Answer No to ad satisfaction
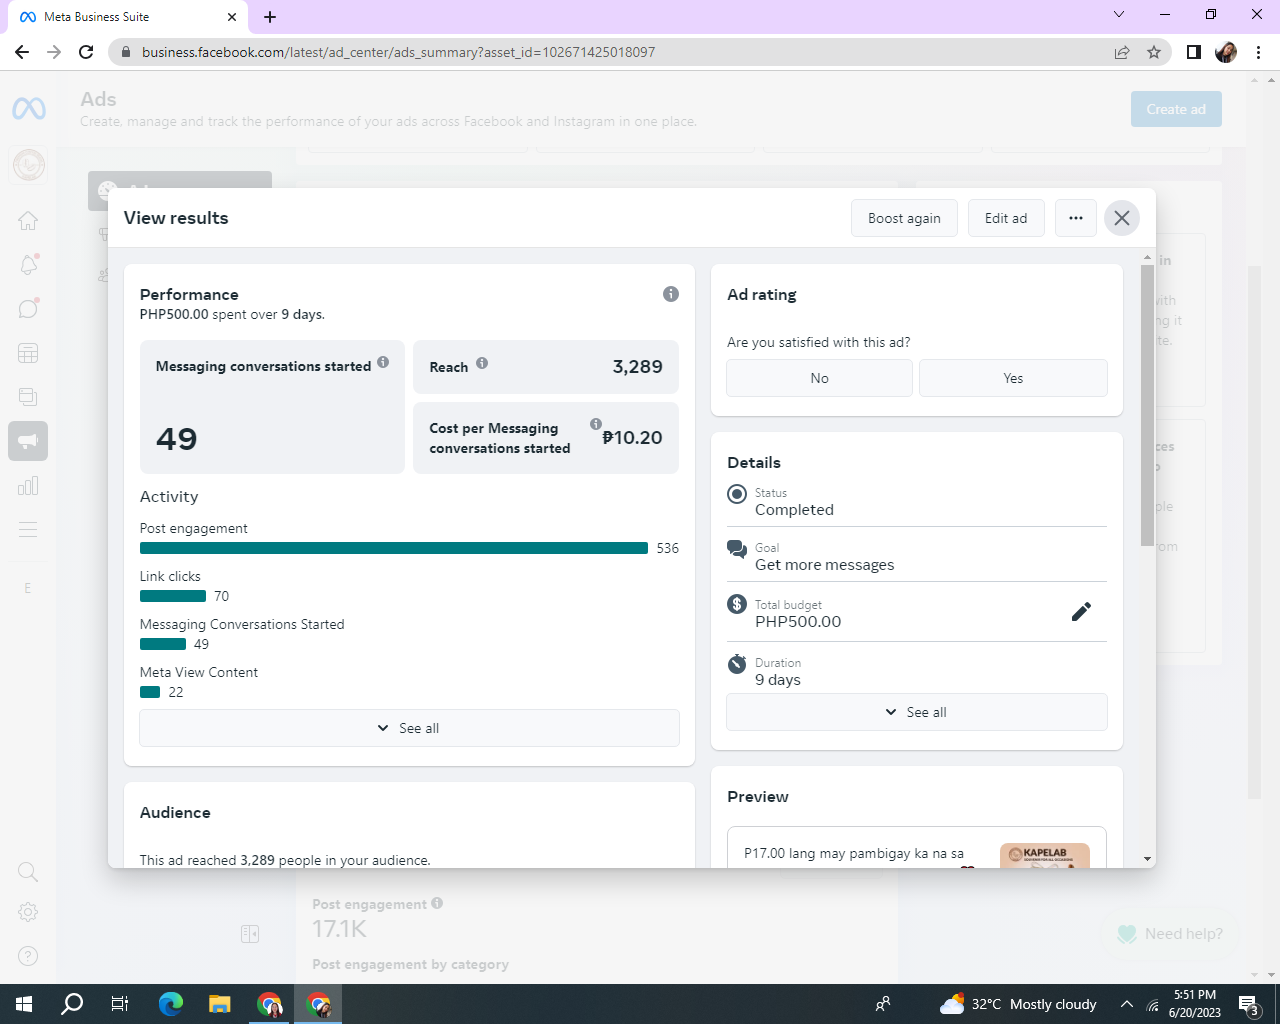1280x1024 pixels. (x=820, y=378)
